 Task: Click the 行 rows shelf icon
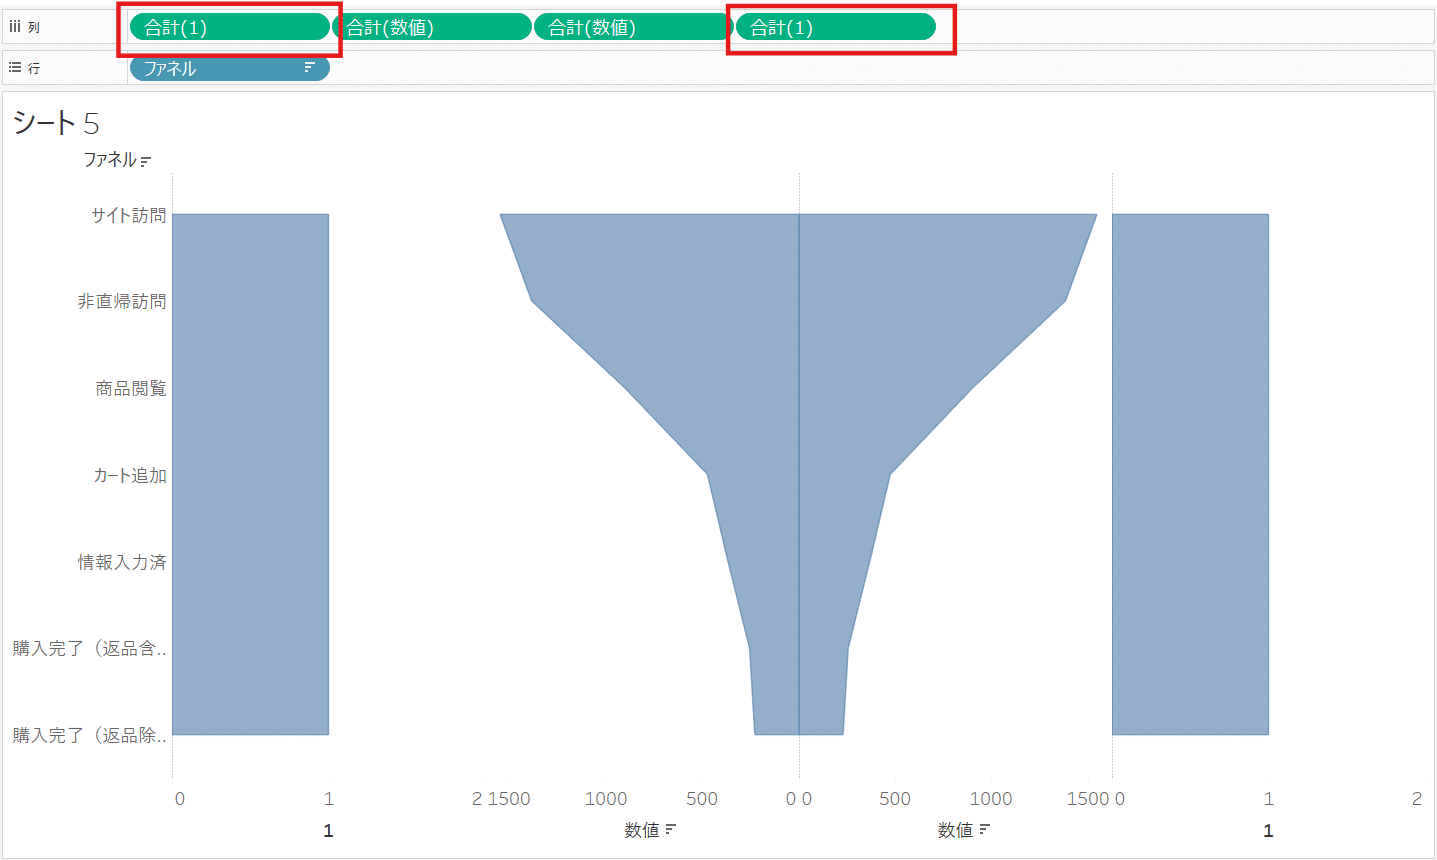click(x=15, y=67)
